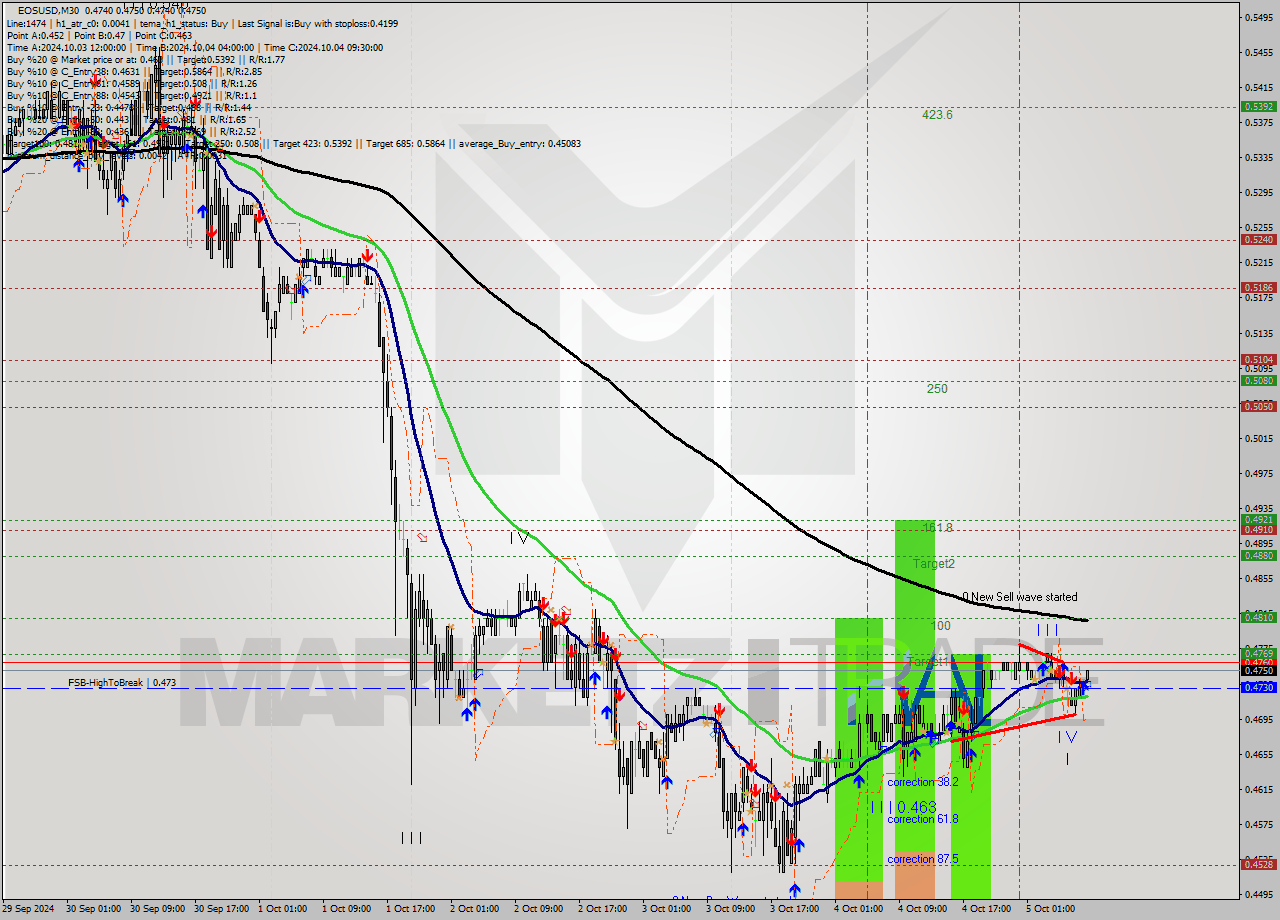Click the red 0.5050 price tag
Image resolution: width=1280 pixels, height=920 pixels.
1258,406
